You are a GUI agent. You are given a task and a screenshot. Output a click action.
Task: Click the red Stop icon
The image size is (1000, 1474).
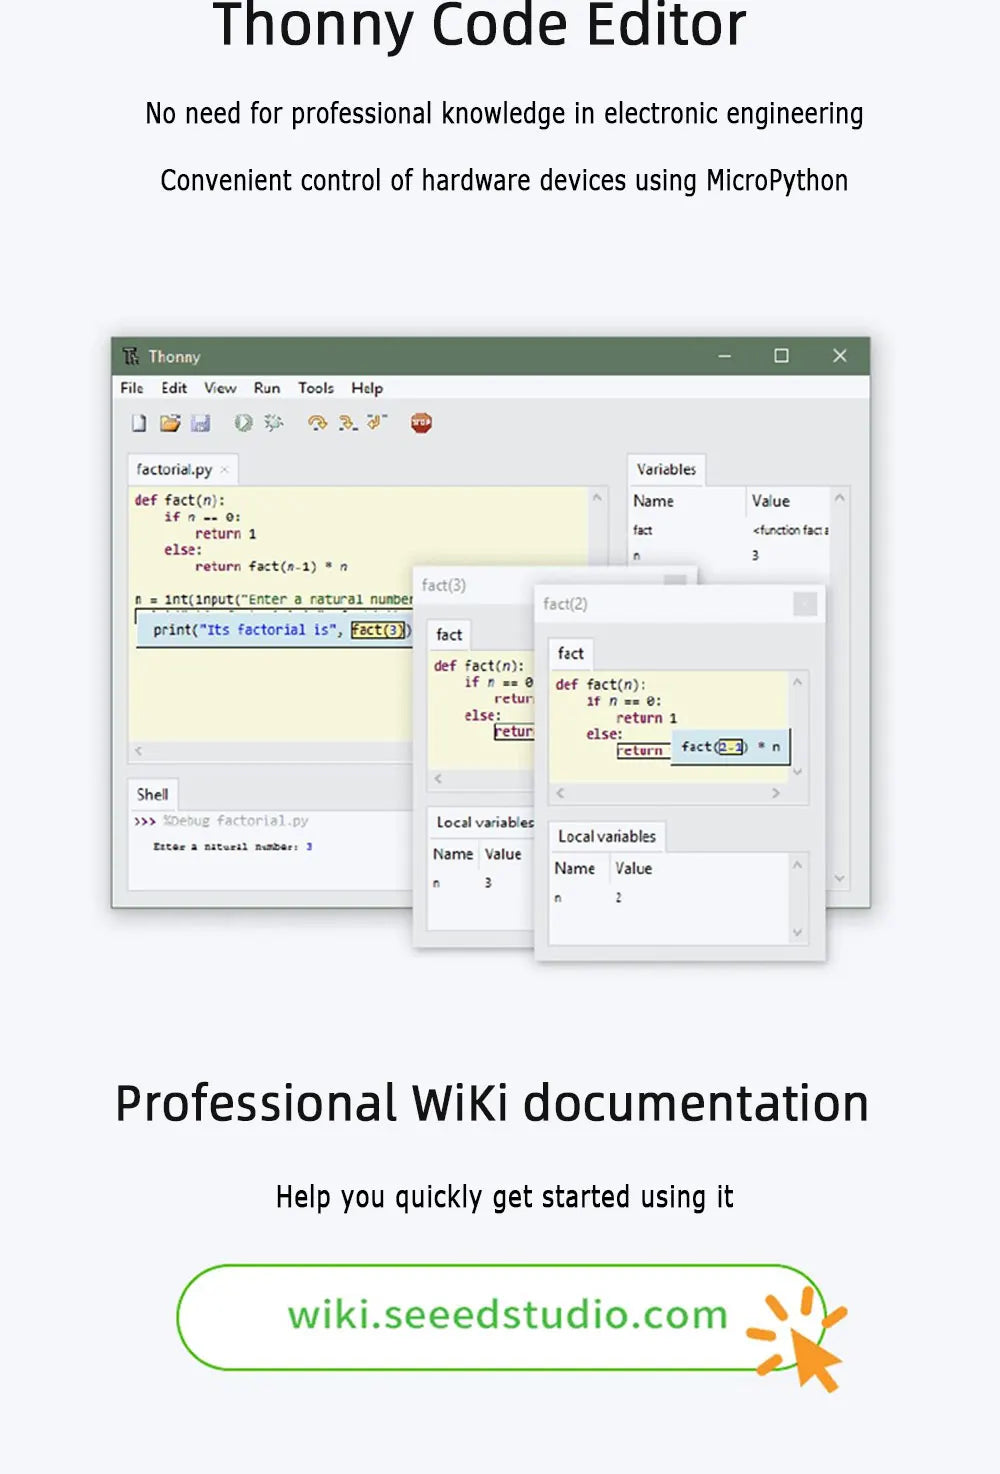point(421,423)
